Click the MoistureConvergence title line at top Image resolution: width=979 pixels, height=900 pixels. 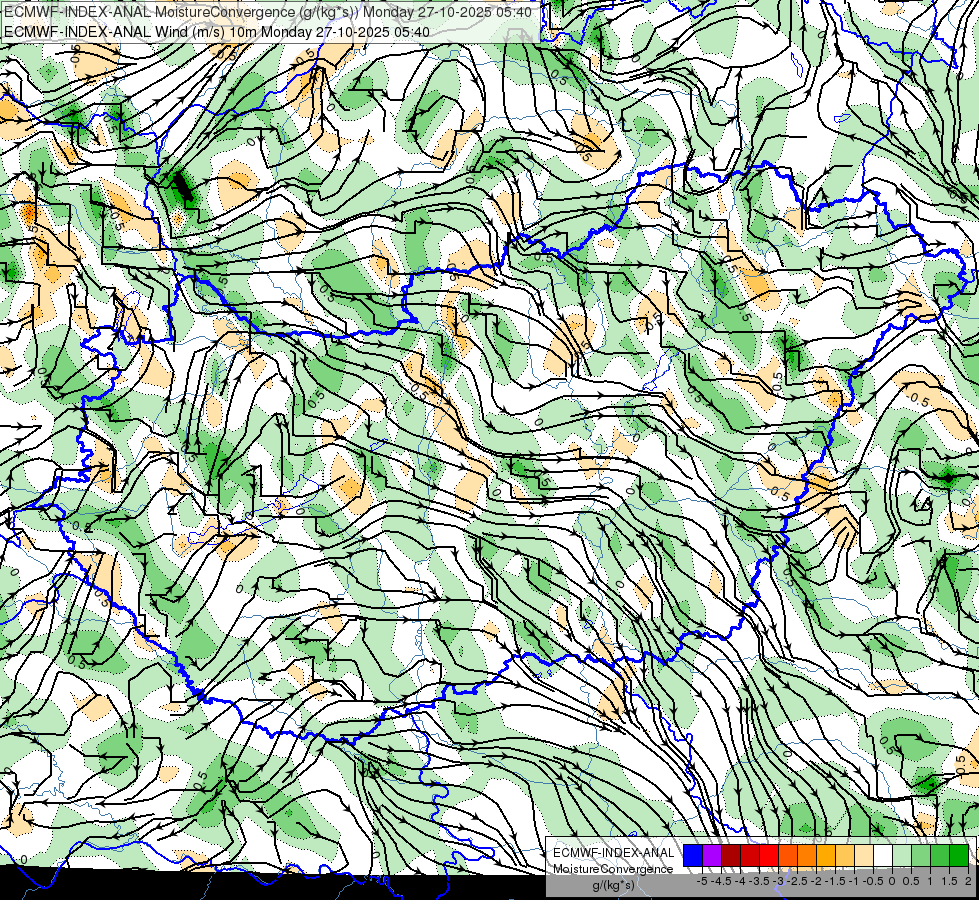click(268, 12)
